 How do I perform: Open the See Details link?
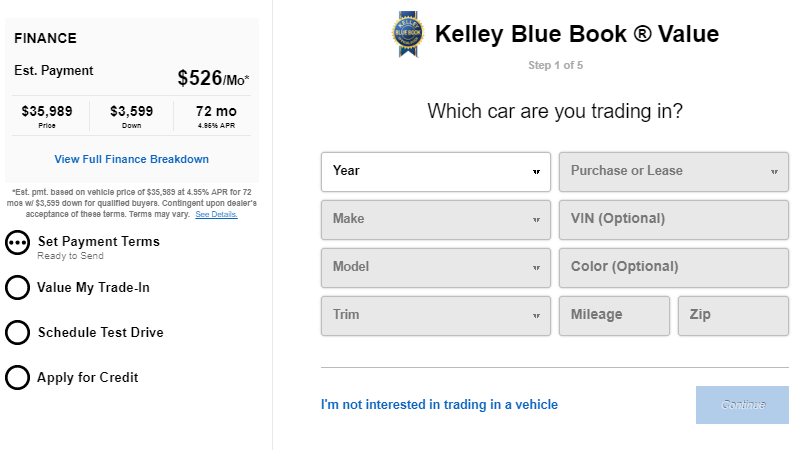coord(216,214)
